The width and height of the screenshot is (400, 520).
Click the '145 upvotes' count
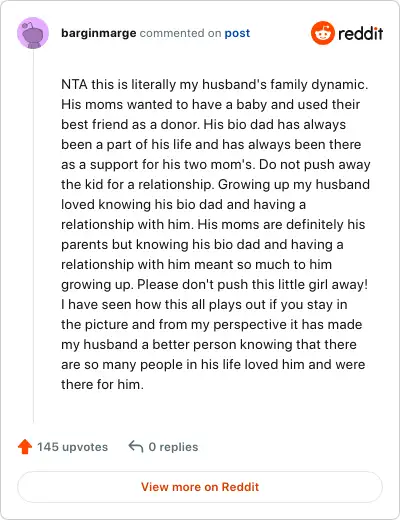tap(72, 447)
